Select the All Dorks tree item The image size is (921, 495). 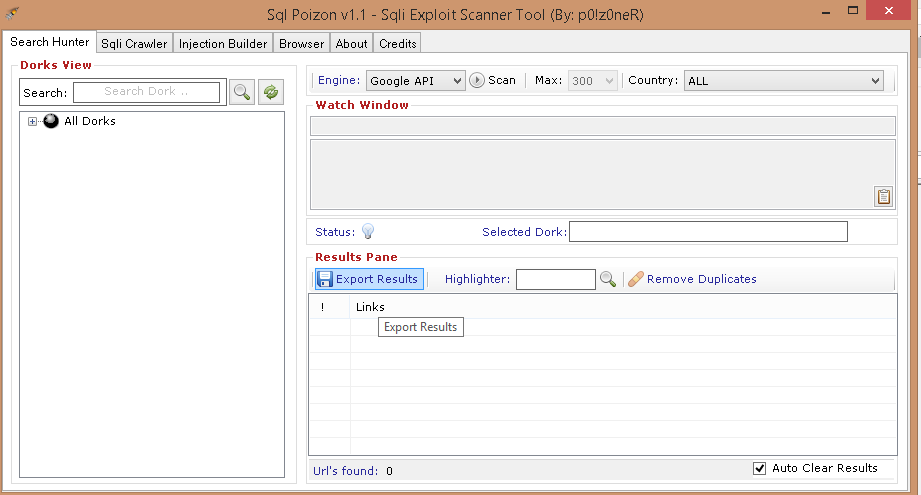90,121
